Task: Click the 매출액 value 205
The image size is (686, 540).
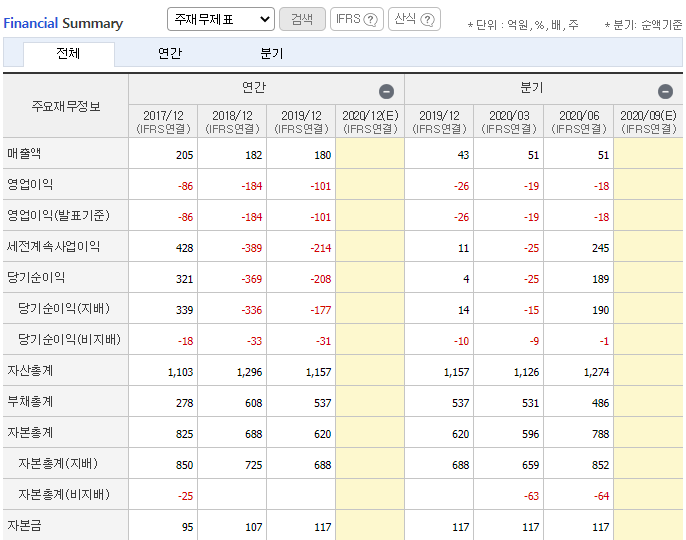Action: click(185, 155)
